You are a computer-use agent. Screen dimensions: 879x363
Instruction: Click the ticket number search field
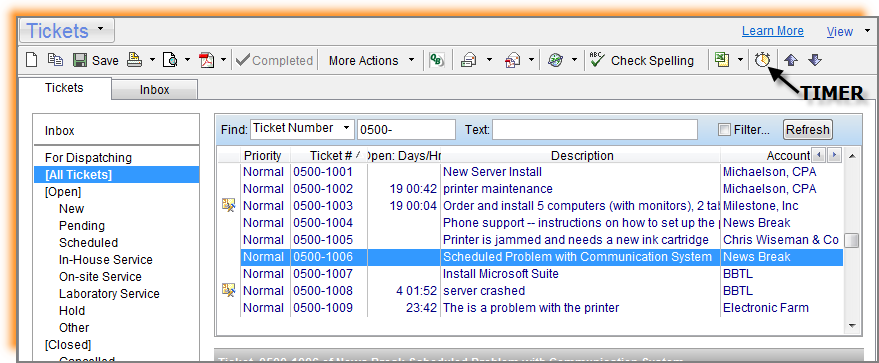[406, 130]
